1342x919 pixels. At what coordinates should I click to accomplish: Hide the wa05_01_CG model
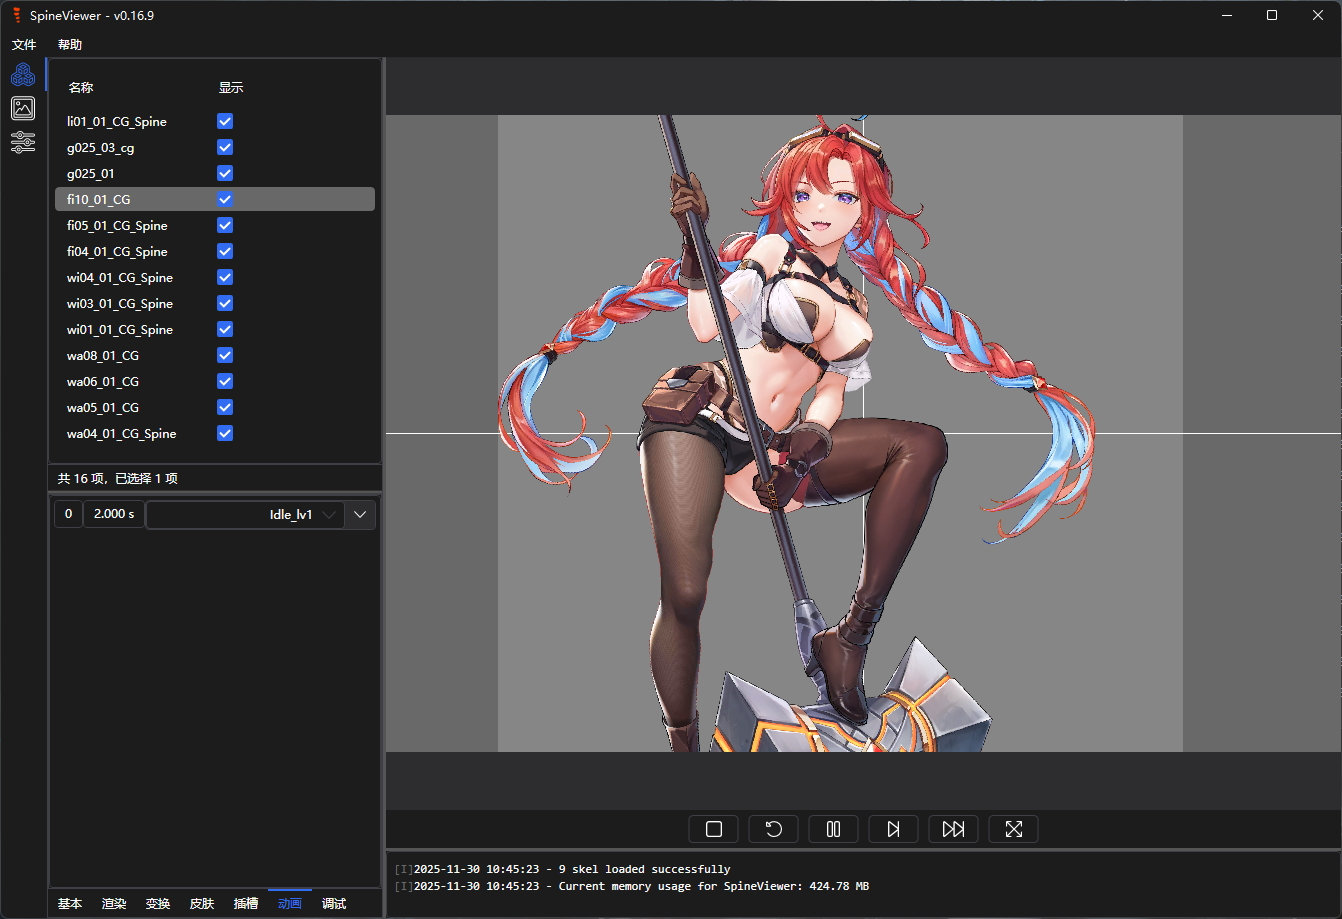point(225,407)
